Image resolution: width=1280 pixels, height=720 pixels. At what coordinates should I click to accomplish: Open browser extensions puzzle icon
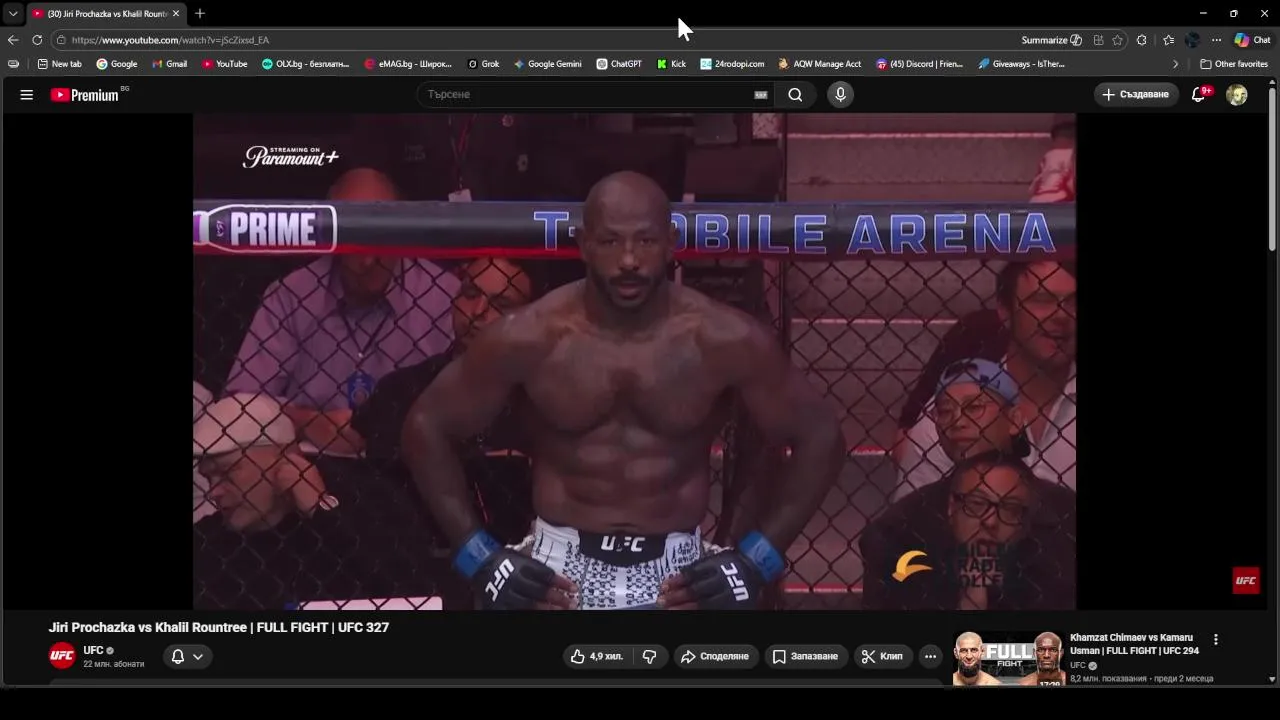pos(1142,40)
